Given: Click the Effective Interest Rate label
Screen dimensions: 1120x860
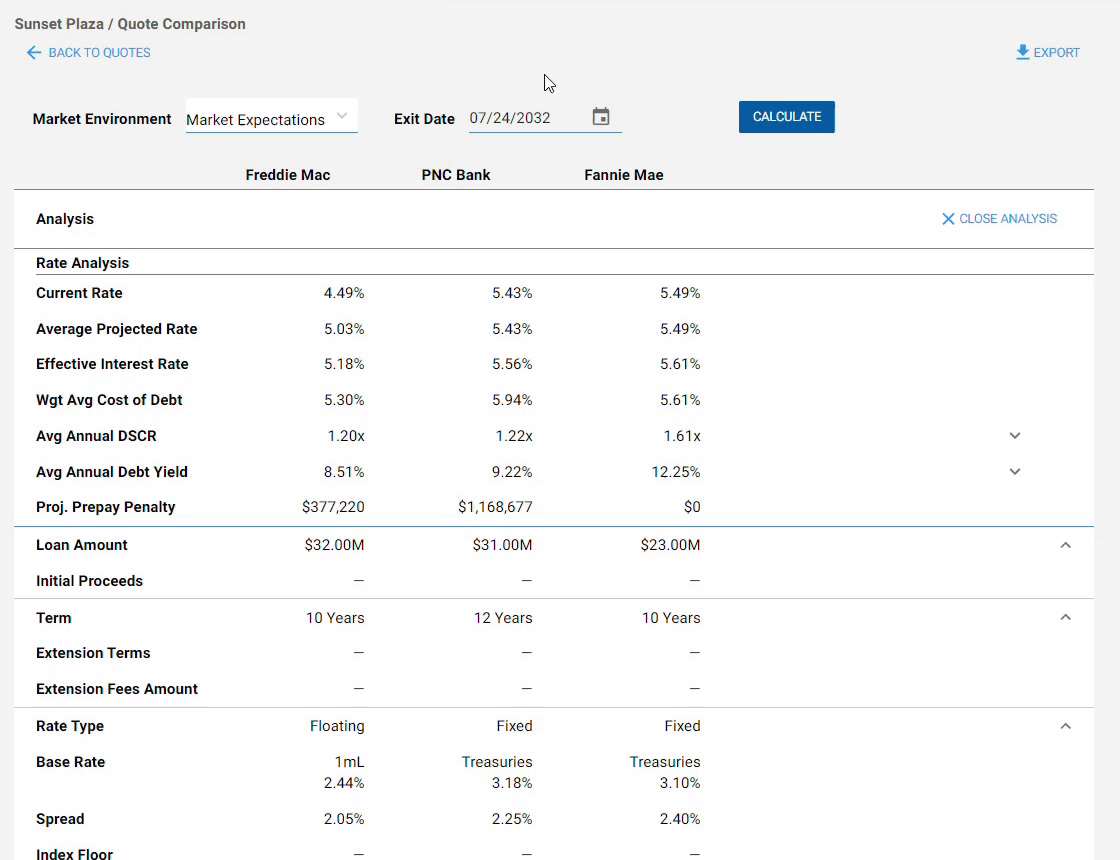Looking at the screenshot, I should tap(113, 364).
